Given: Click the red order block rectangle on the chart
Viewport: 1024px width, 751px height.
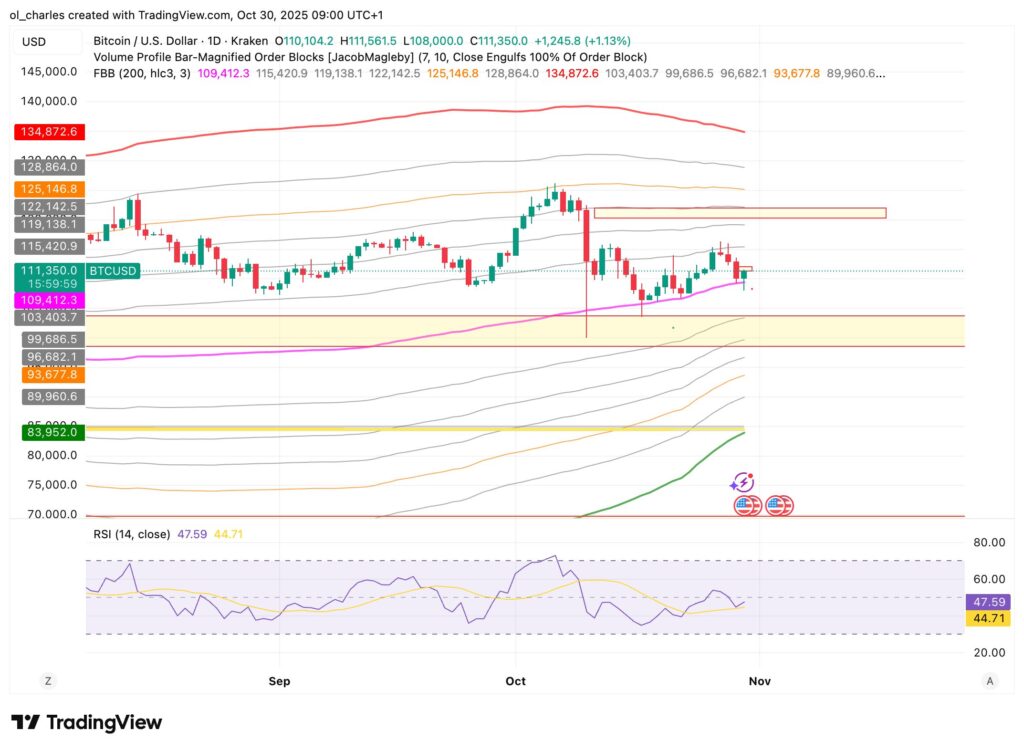Looking at the screenshot, I should coord(740,212).
